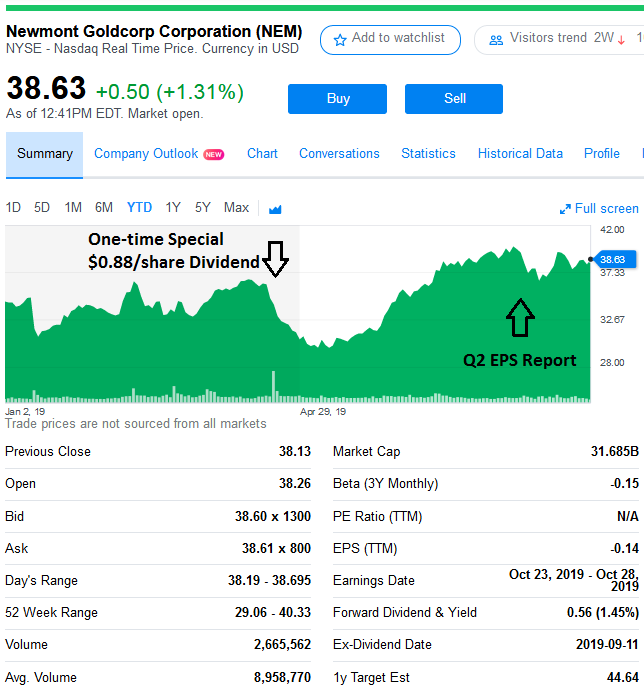
Task: Open the Conversations tab
Action: tap(339, 153)
